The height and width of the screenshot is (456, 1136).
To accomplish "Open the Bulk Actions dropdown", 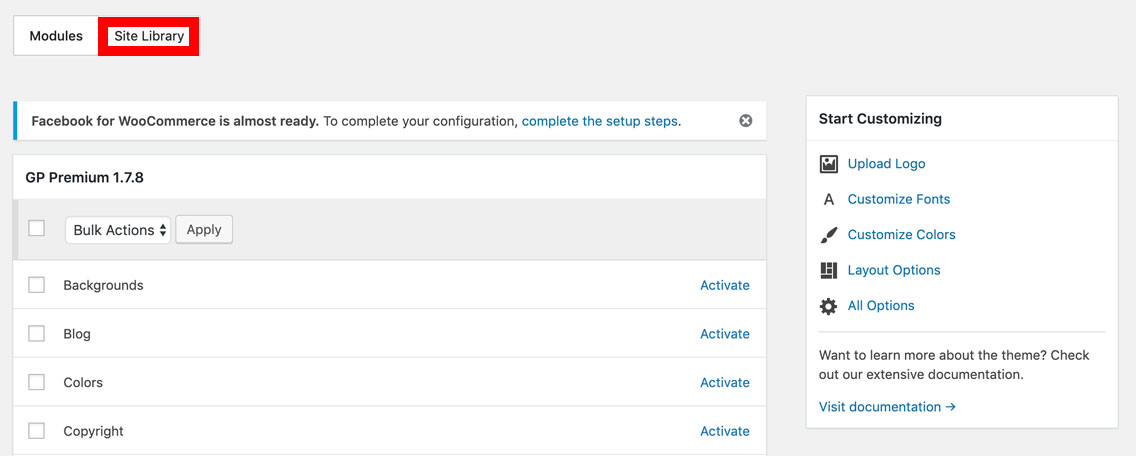I will pyautogui.click(x=118, y=230).
